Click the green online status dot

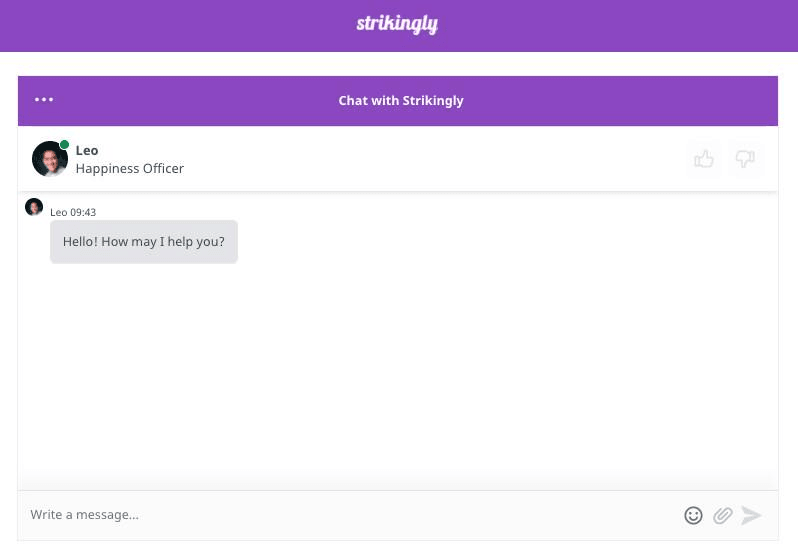tap(65, 145)
